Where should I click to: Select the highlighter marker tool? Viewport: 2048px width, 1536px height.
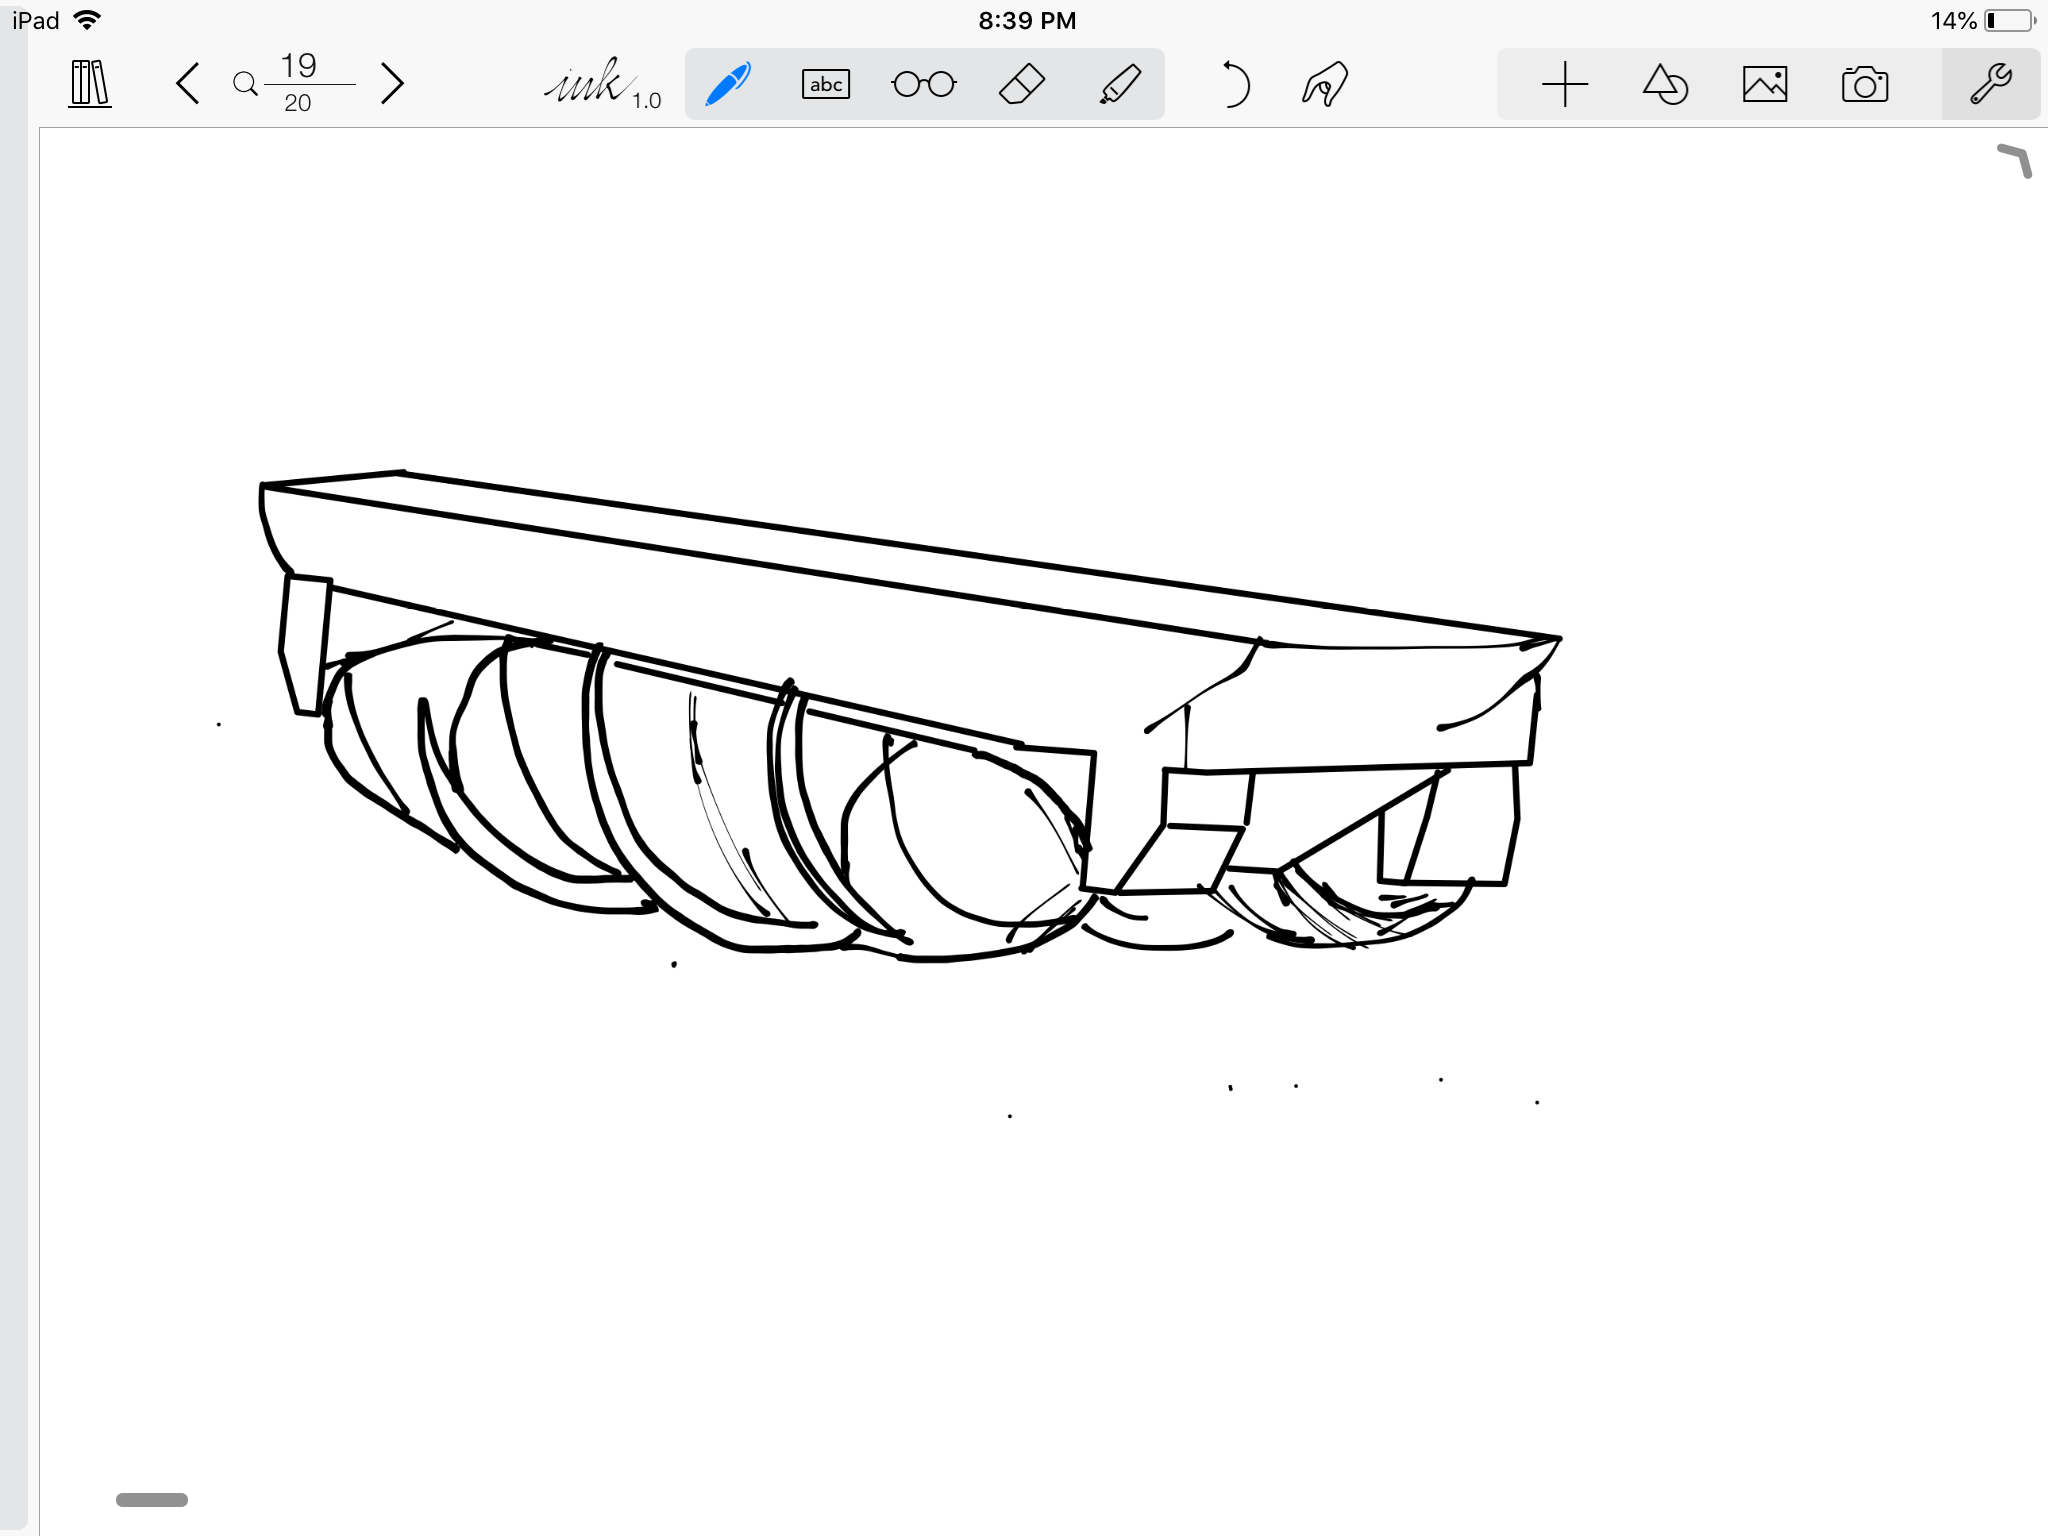point(1120,84)
